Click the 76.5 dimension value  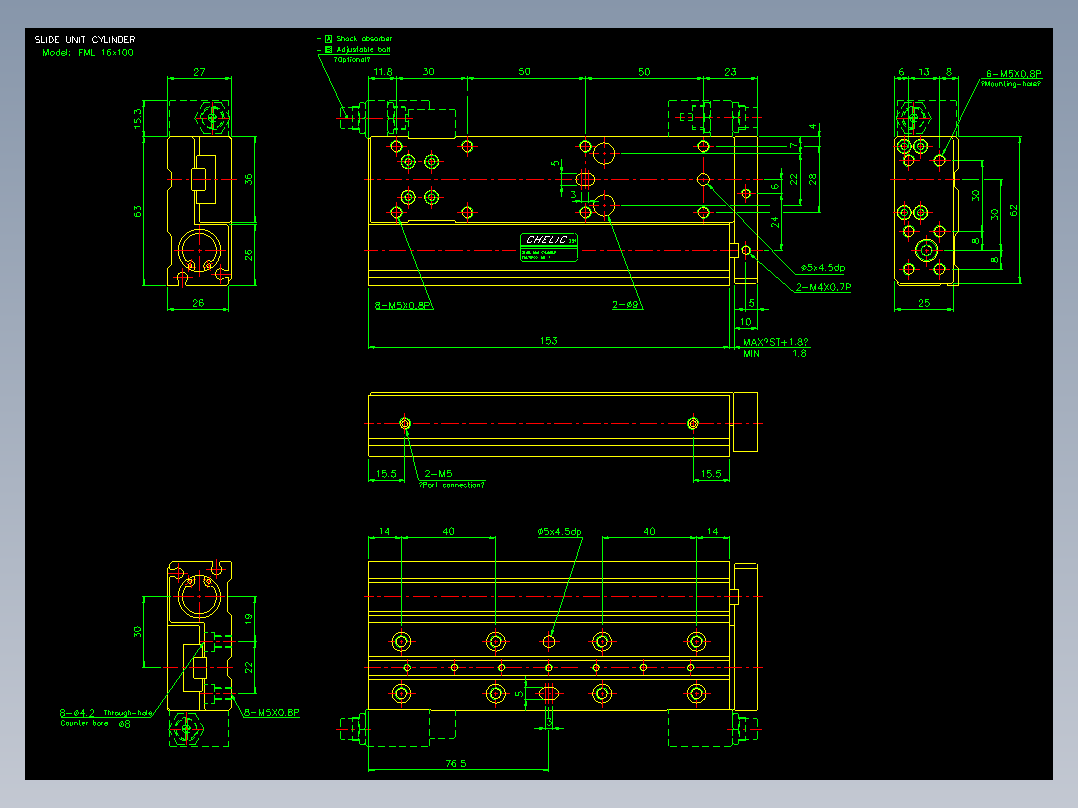456,763
